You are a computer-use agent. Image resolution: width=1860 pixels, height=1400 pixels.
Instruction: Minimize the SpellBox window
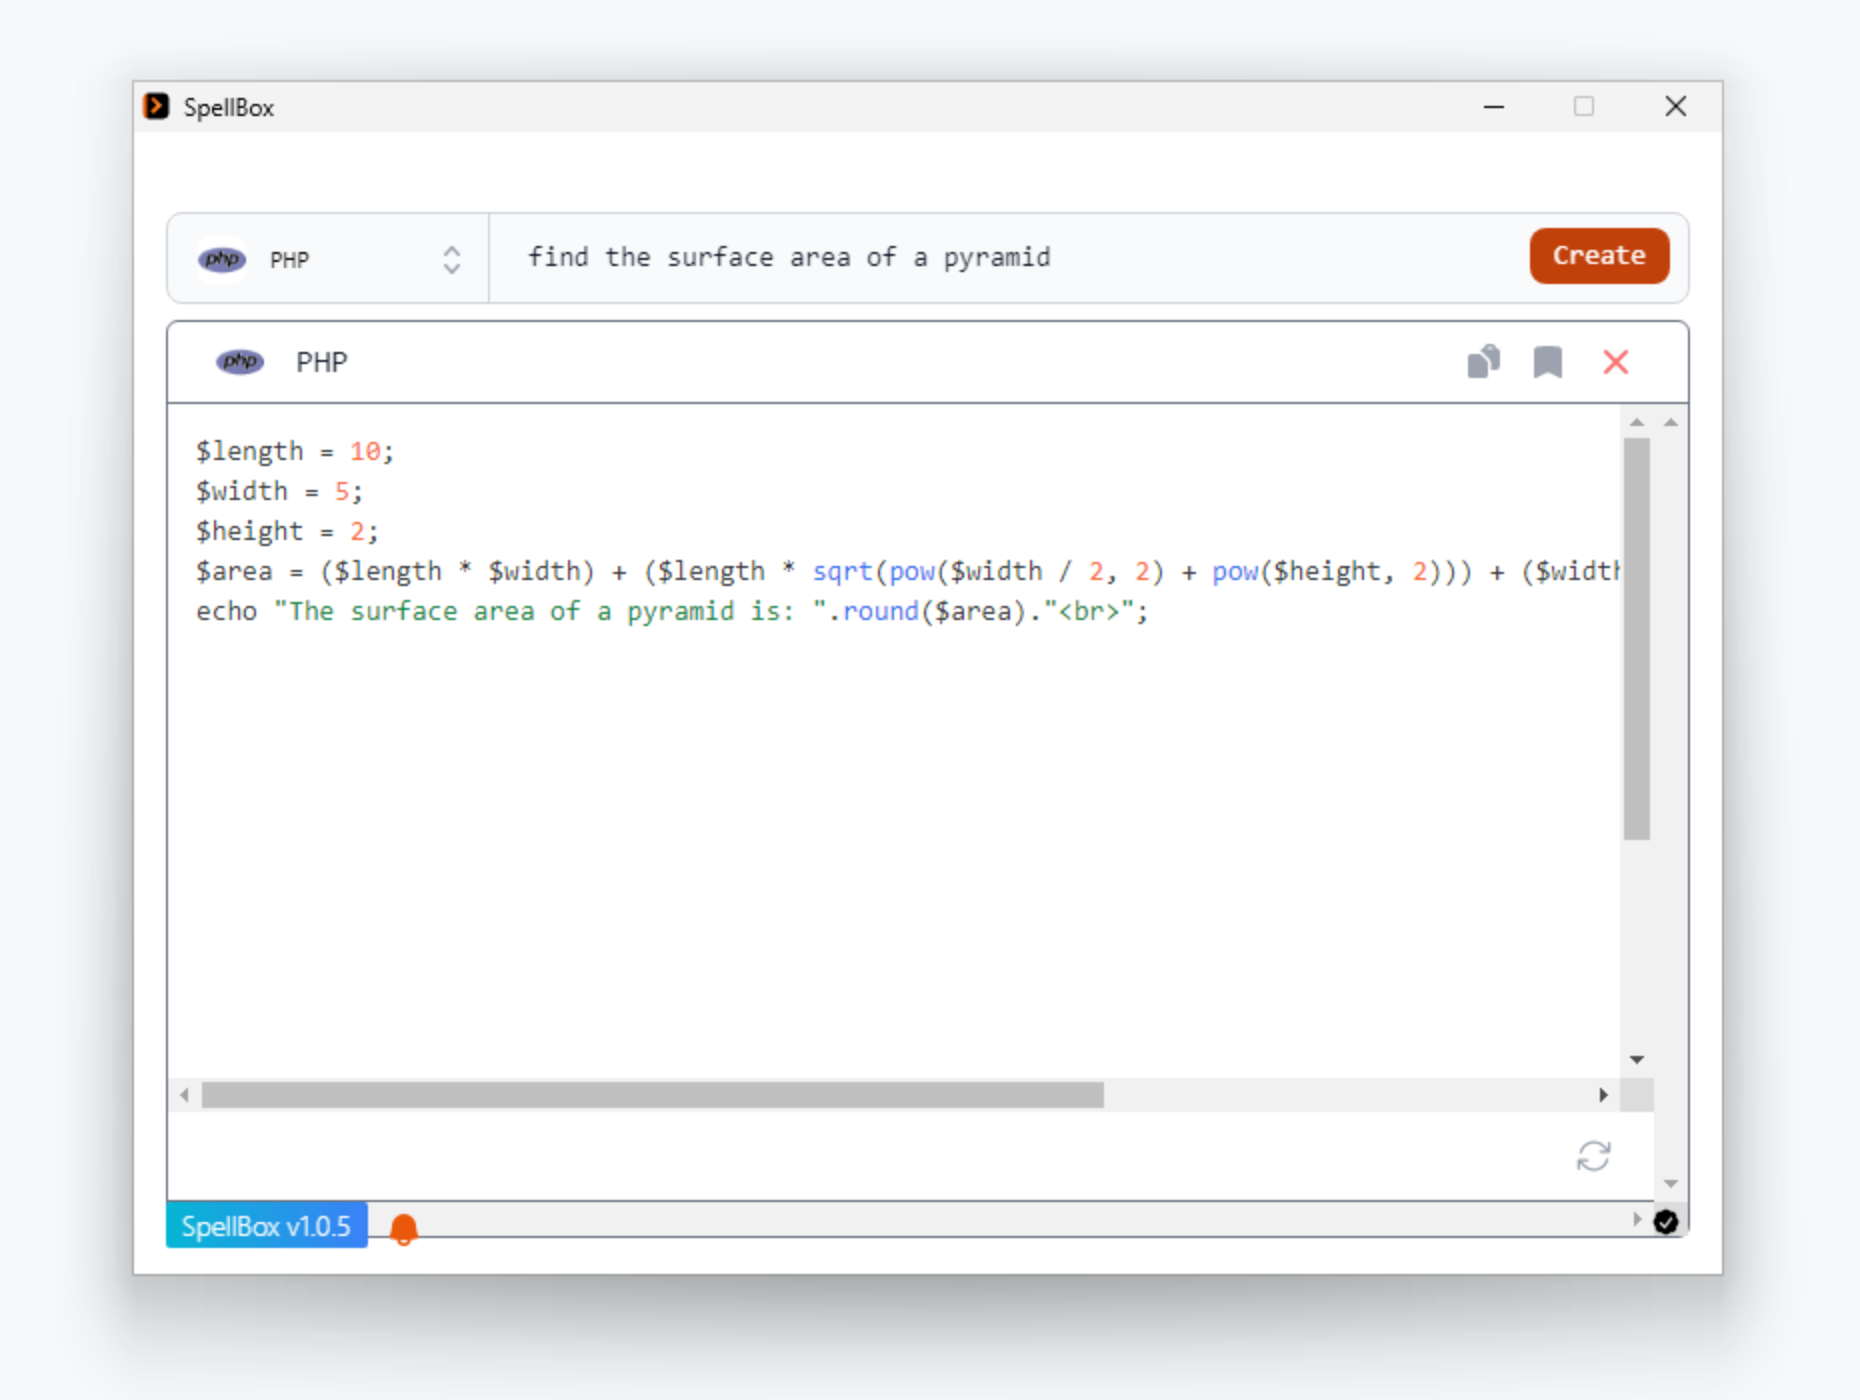[1494, 106]
